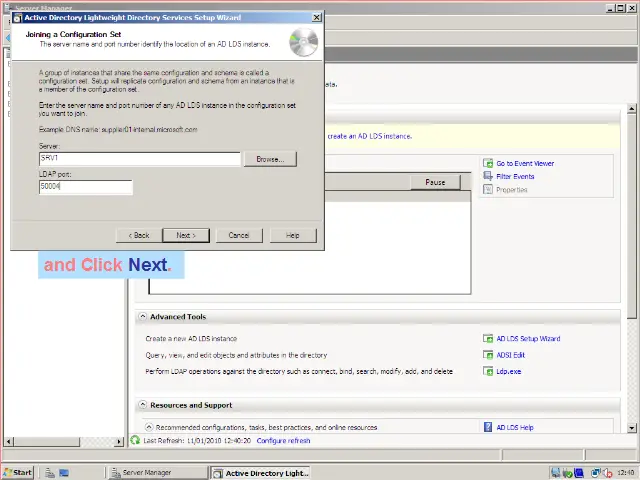Launch ADSI Edit link
The image size is (640, 480).
(511, 355)
